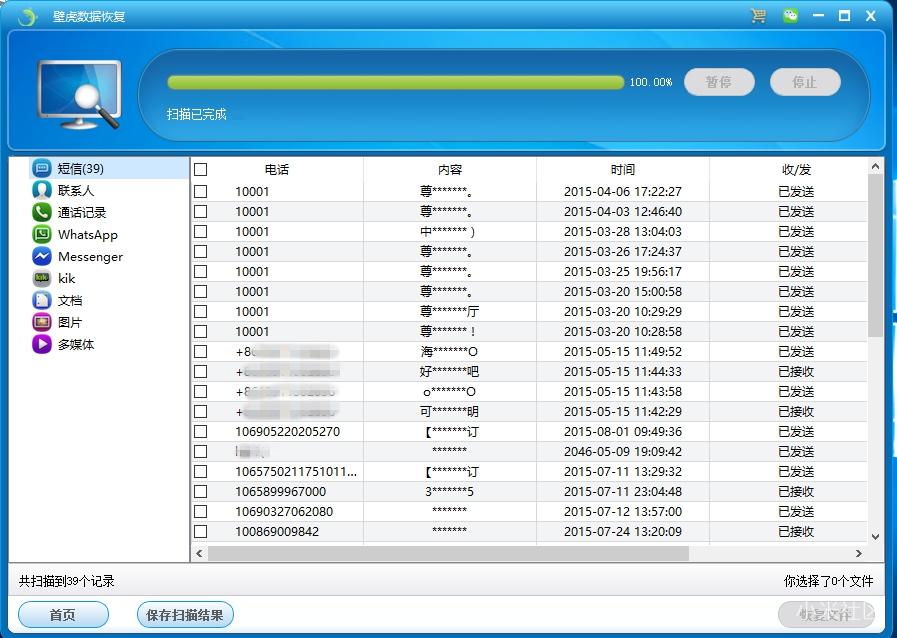The image size is (897, 638).
Task: Open 文档 category label
Action: [70, 300]
